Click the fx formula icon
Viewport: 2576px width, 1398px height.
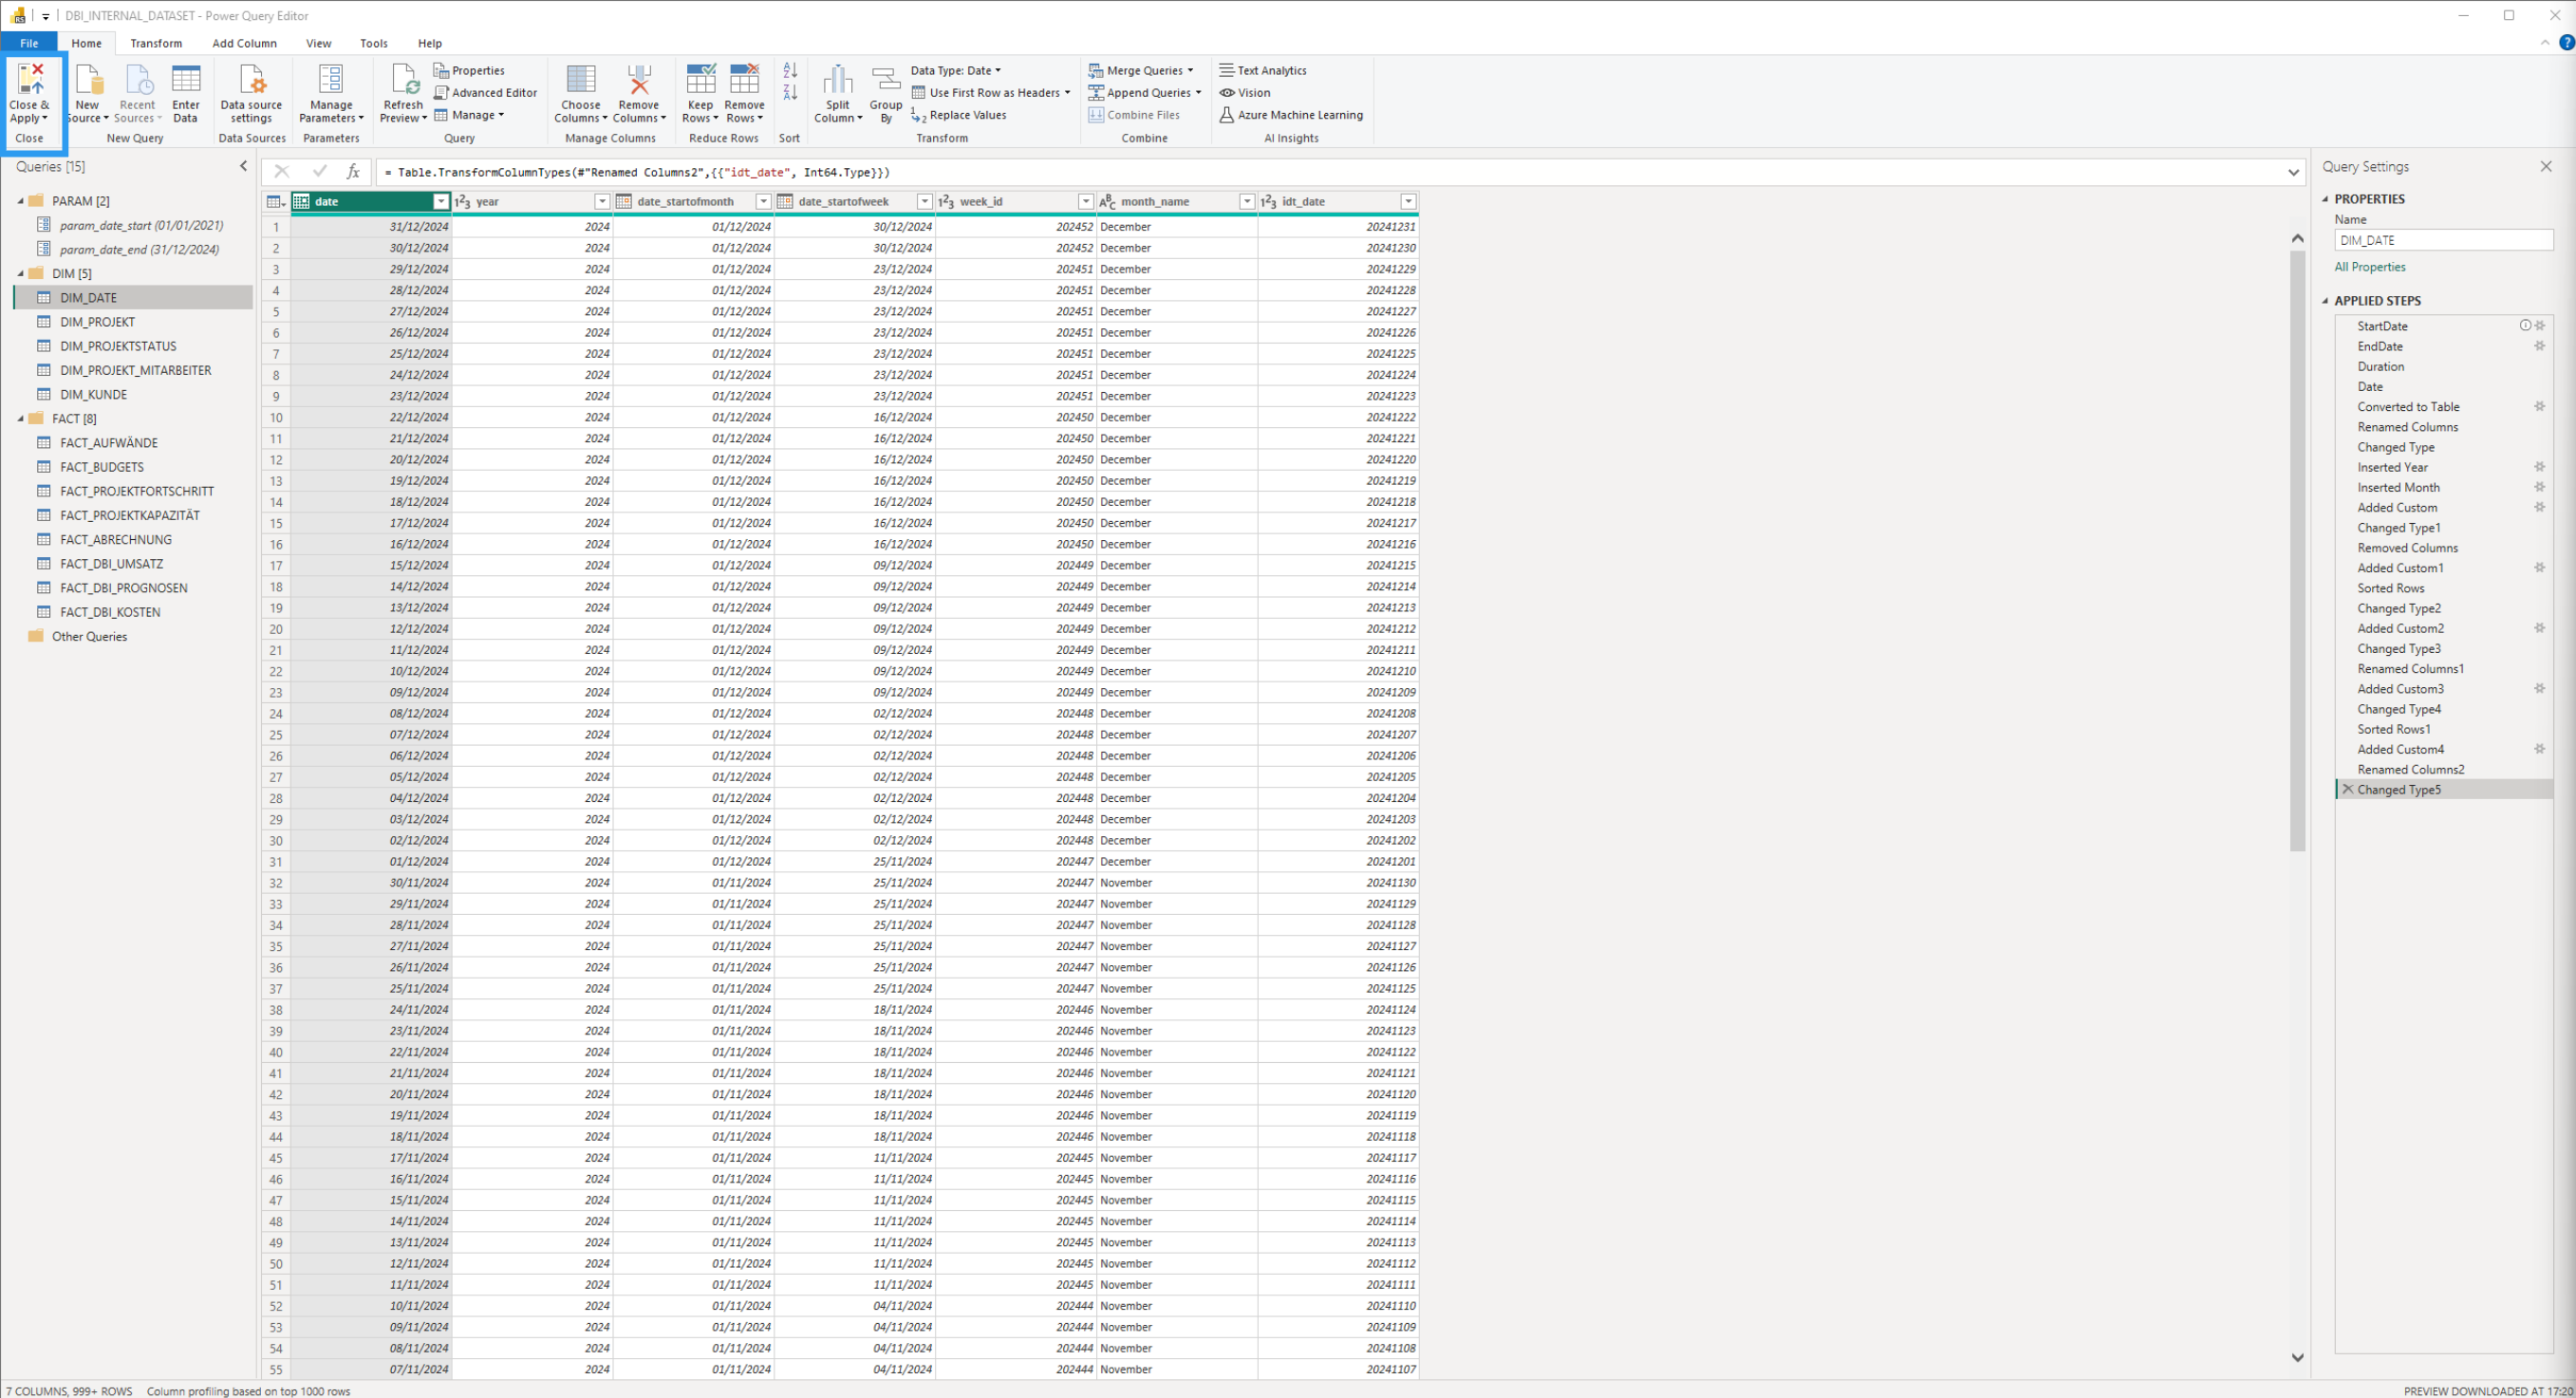pyautogui.click(x=353, y=172)
